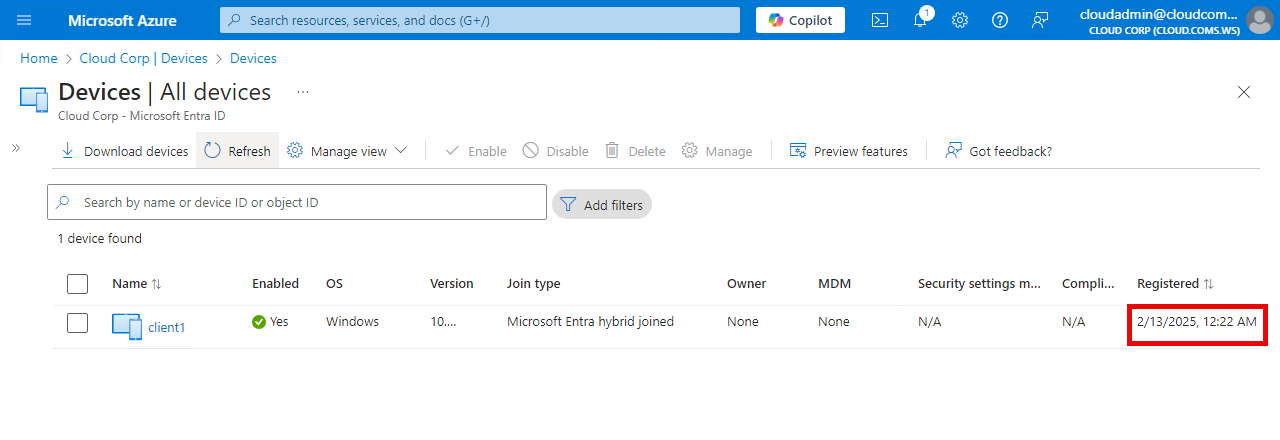Open the notifications bell
The width and height of the screenshot is (1280, 440).
920,20
